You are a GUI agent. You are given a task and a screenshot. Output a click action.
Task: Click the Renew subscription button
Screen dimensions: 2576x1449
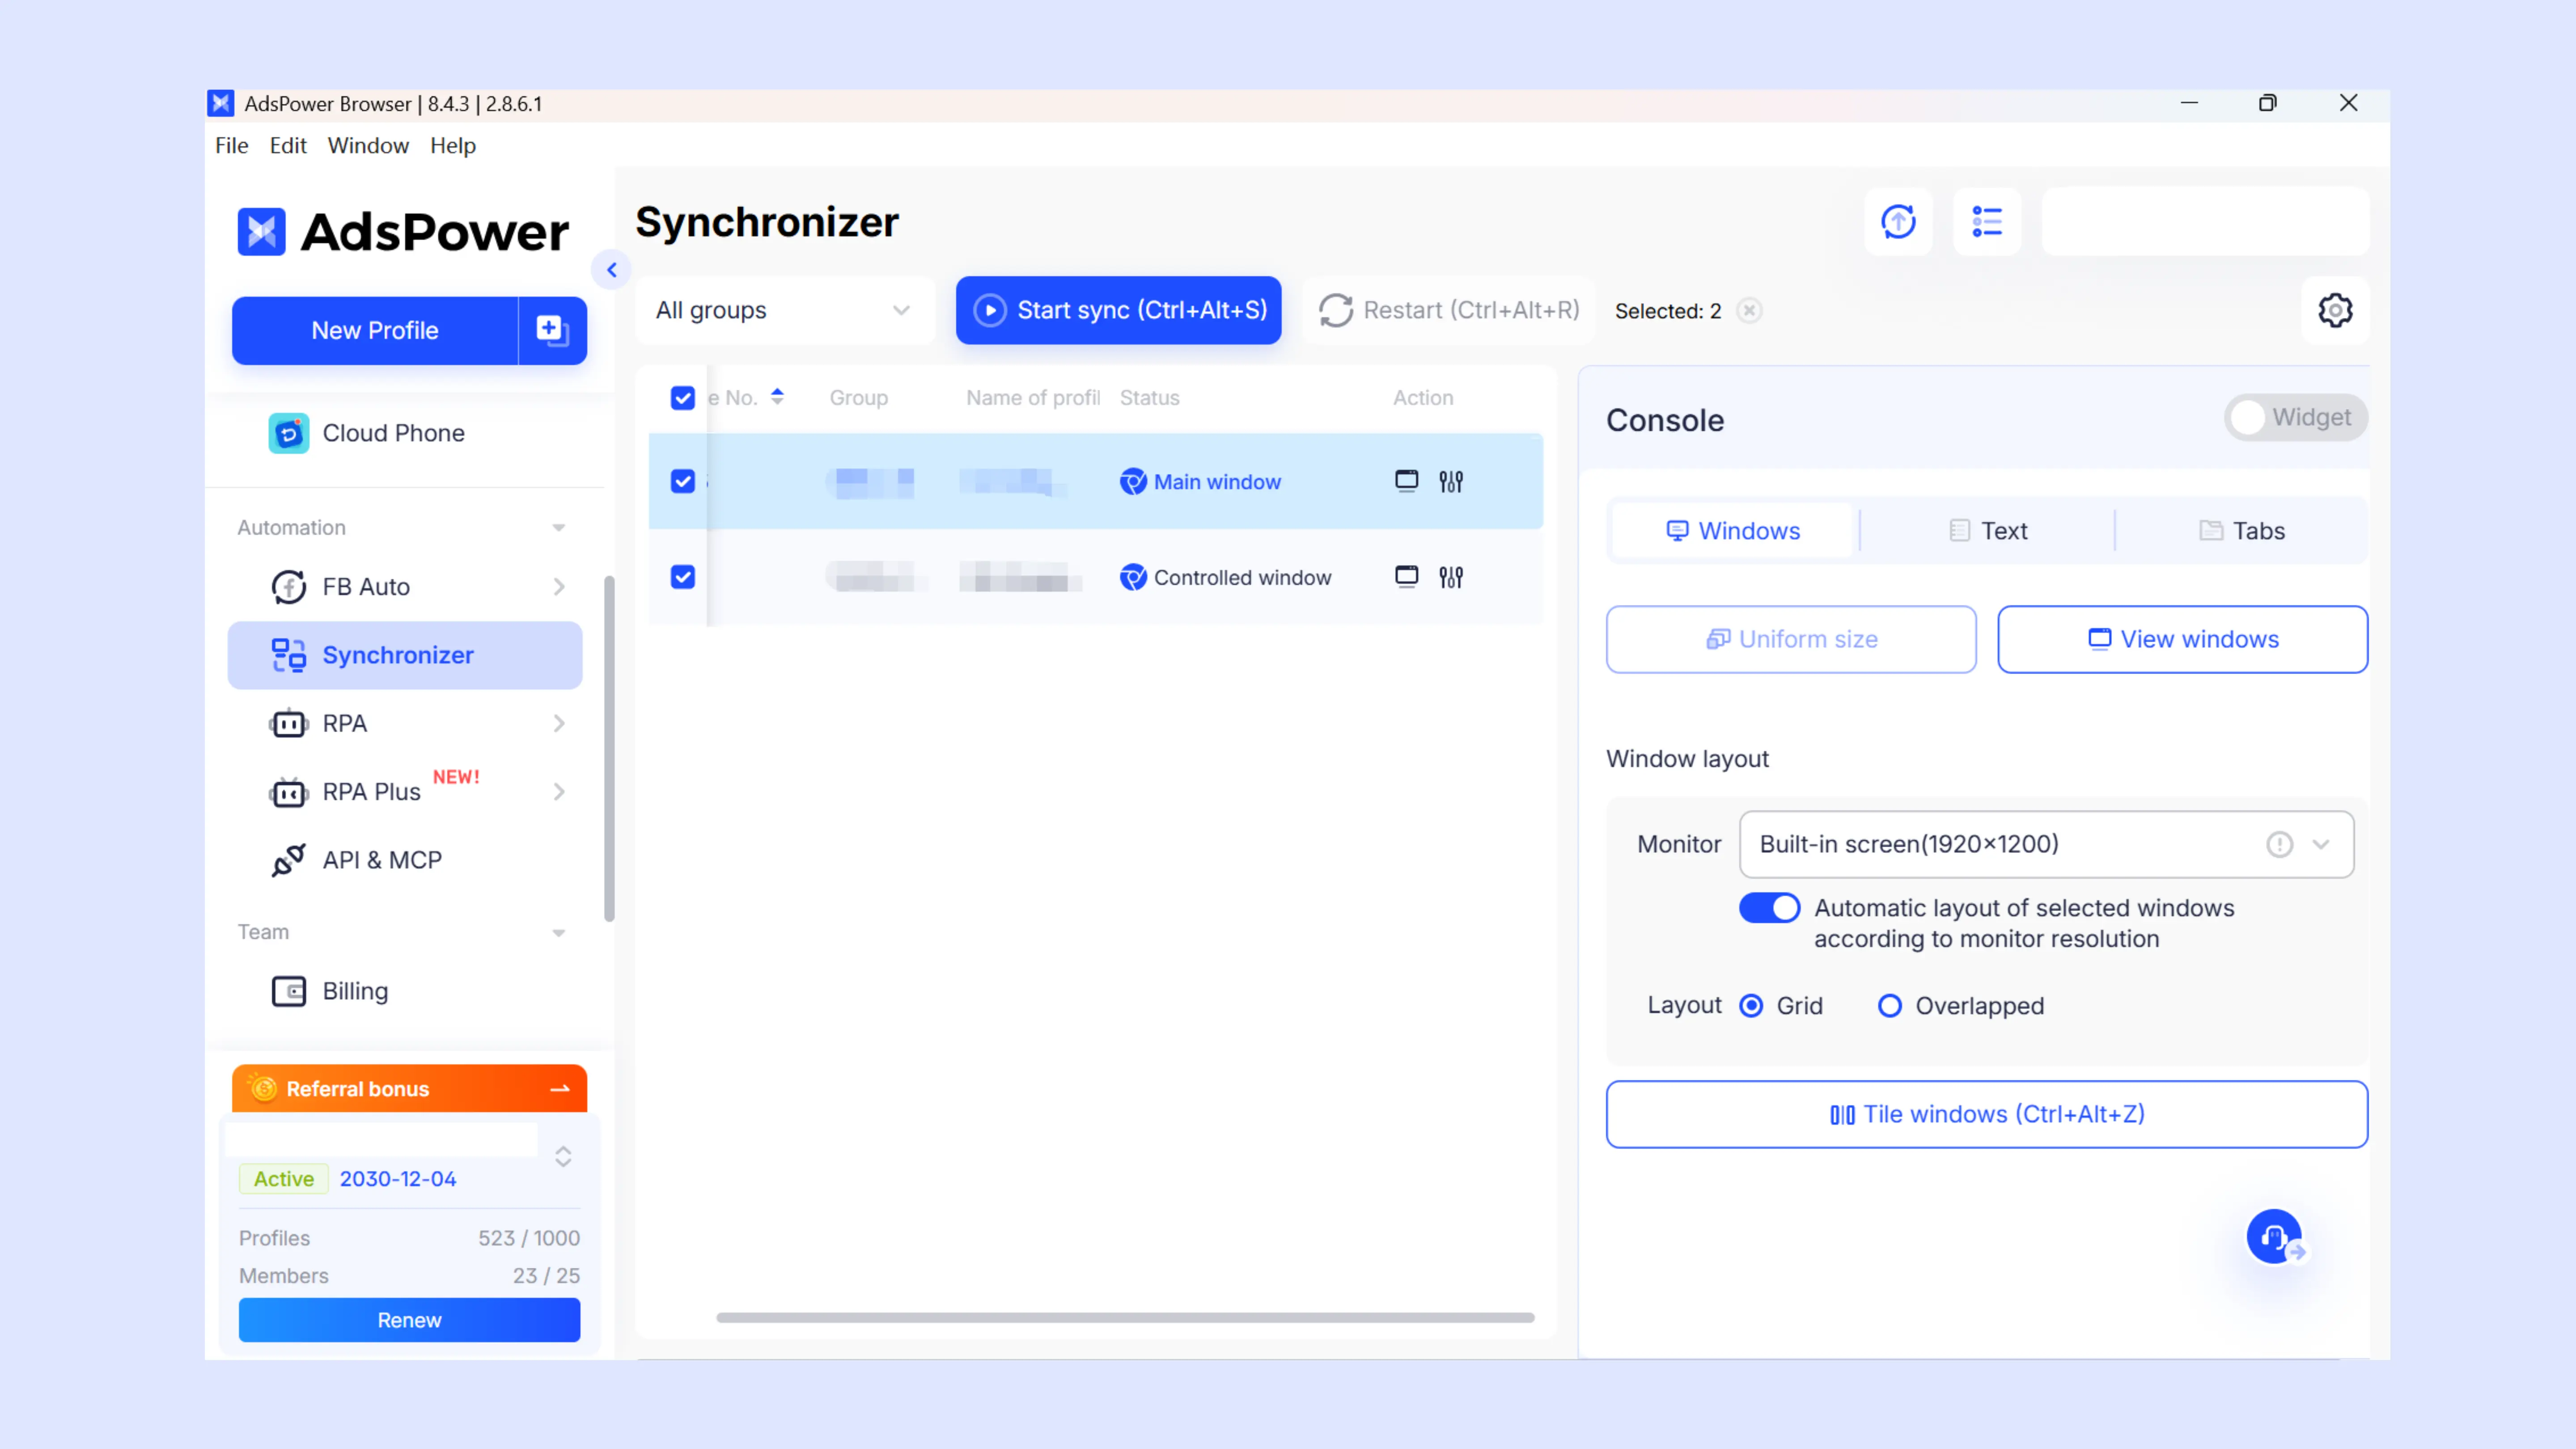[x=409, y=1320]
